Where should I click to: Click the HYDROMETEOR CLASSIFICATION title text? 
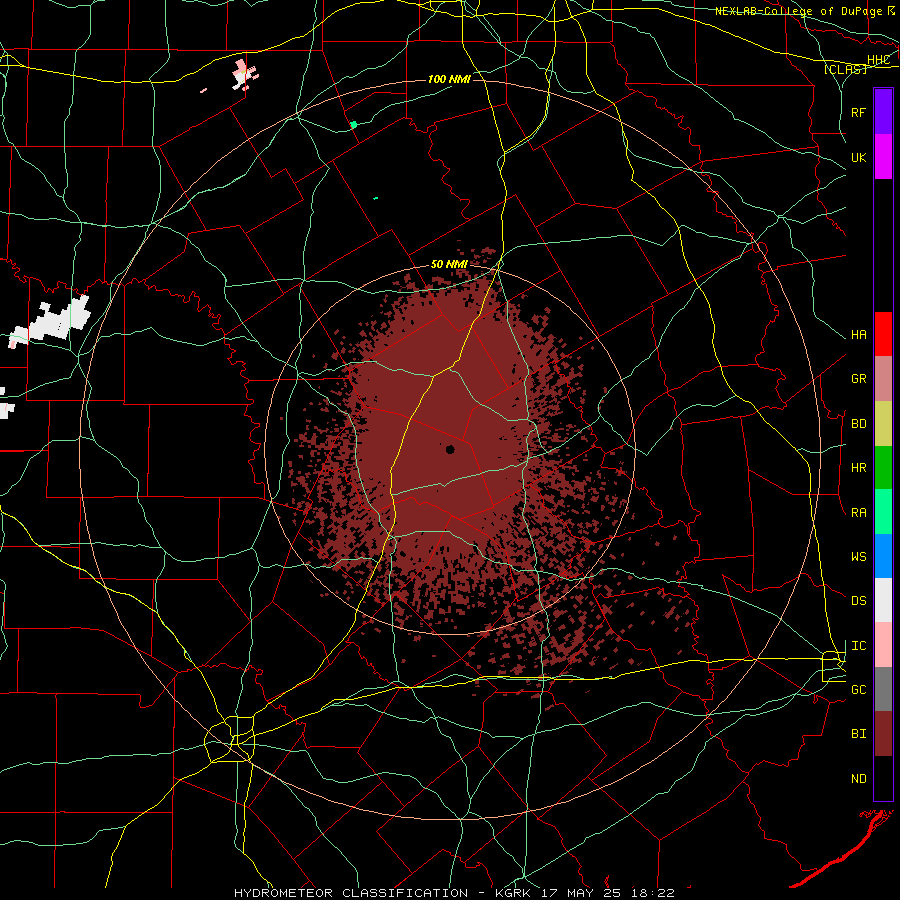coord(351,893)
